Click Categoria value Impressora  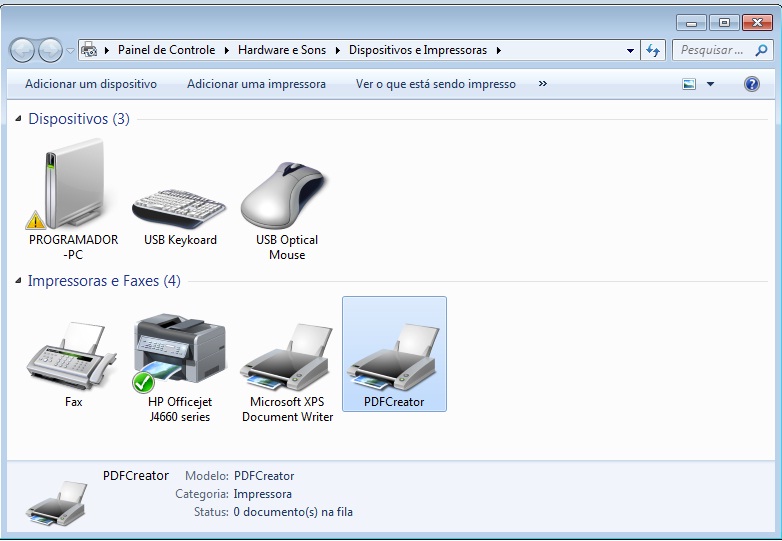coord(262,494)
